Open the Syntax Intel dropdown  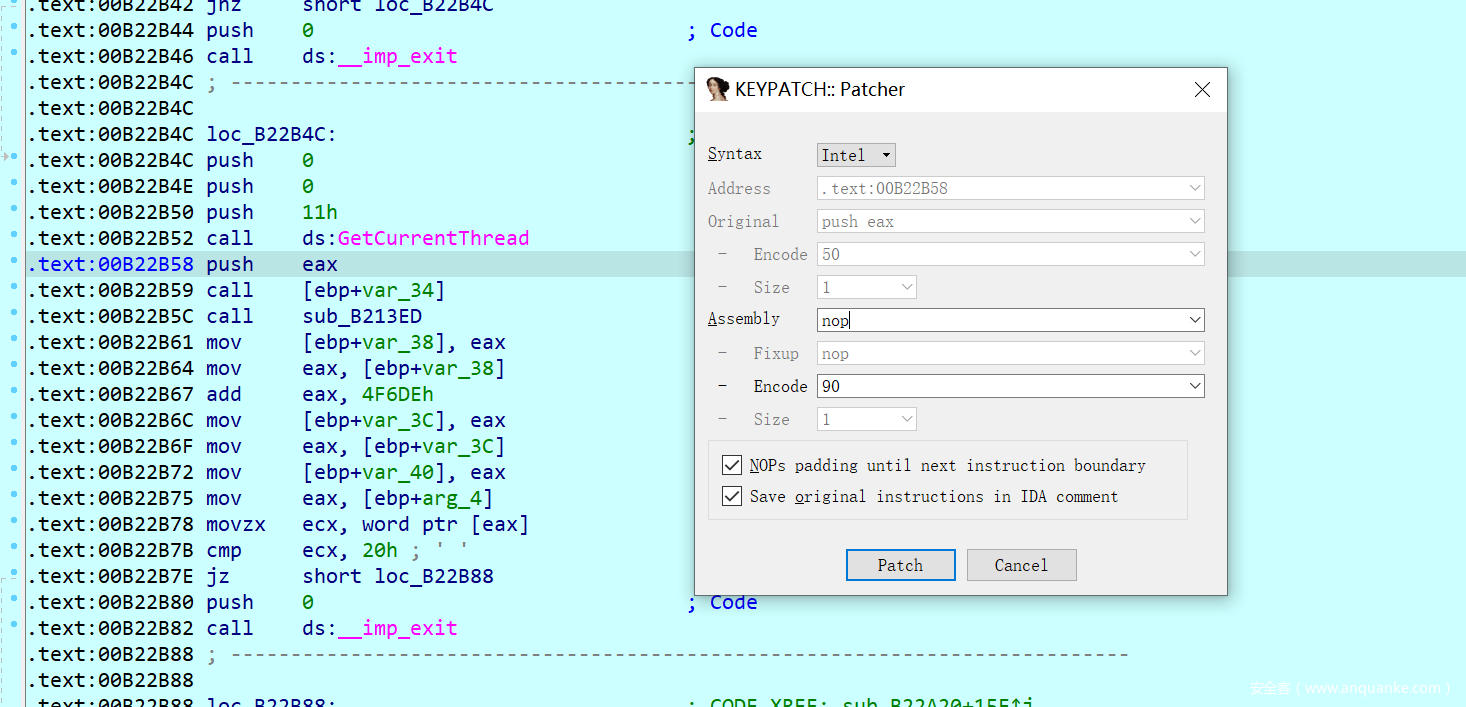coord(856,155)
